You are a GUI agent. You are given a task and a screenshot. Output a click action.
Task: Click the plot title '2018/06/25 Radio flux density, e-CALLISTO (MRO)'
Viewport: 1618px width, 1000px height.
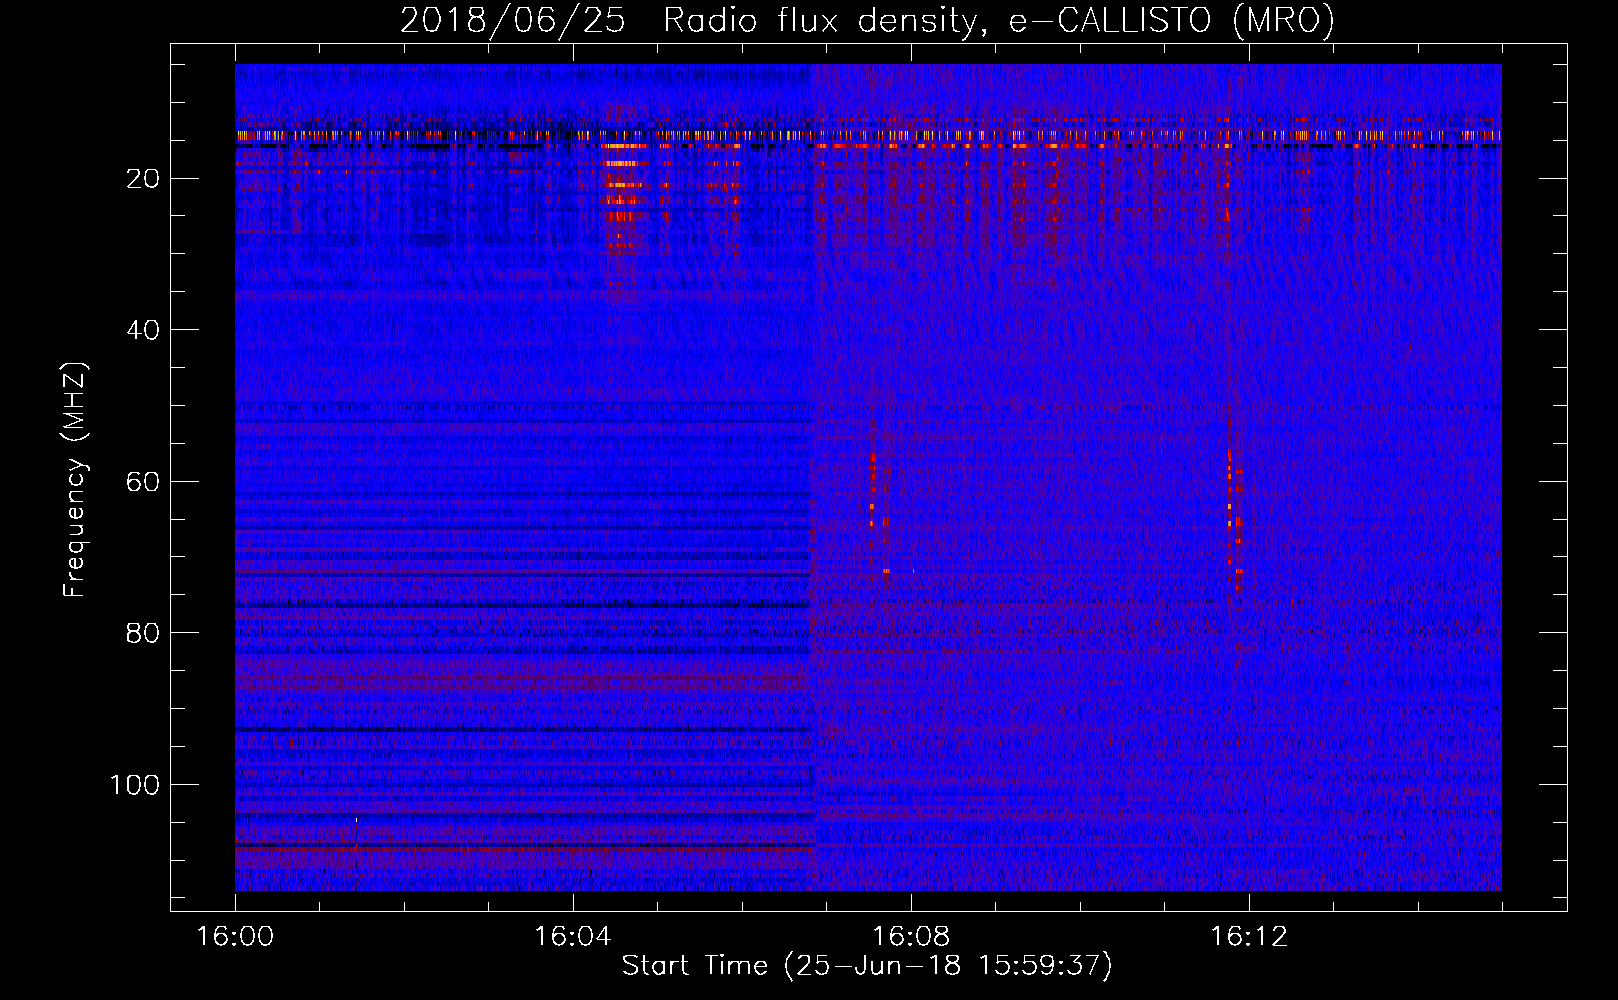click(x=867, y=20)
